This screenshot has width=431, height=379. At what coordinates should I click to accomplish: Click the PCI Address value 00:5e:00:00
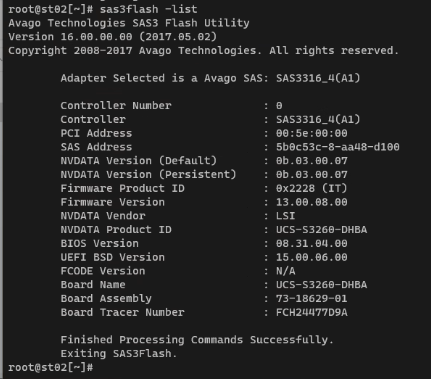tap(312, 133)
